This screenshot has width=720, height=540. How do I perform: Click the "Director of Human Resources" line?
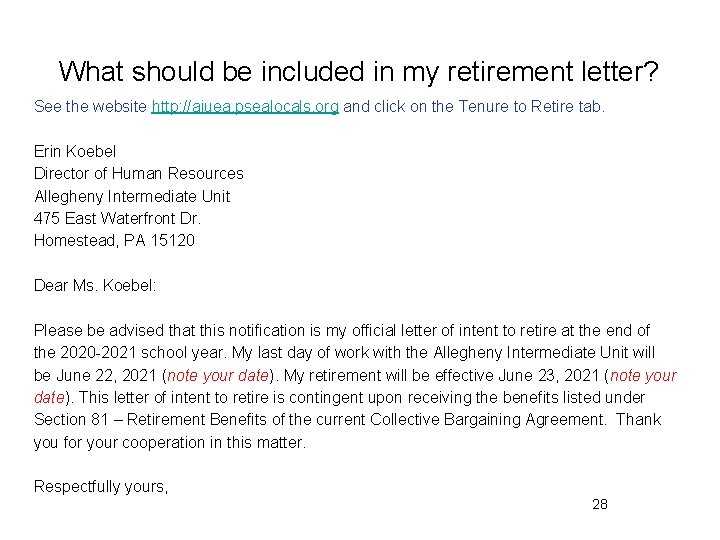tap(138, 173)
